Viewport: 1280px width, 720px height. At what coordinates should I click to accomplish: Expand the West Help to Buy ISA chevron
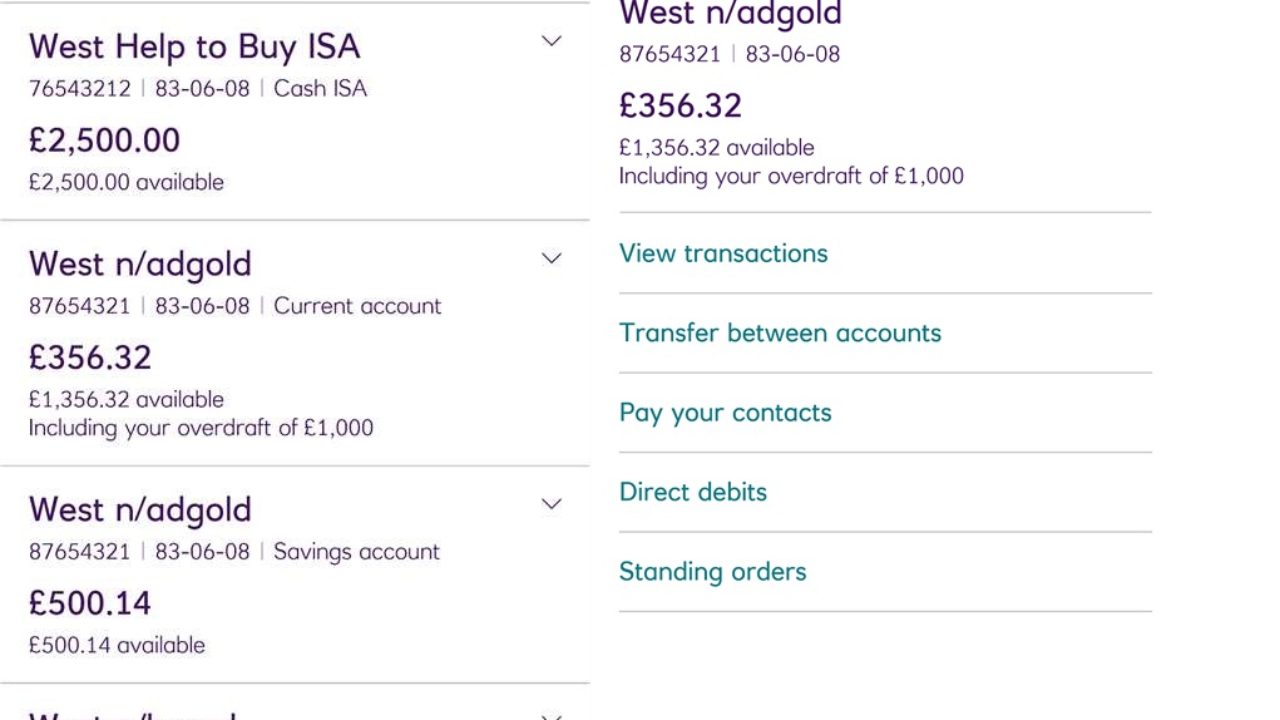coord(551,41)
